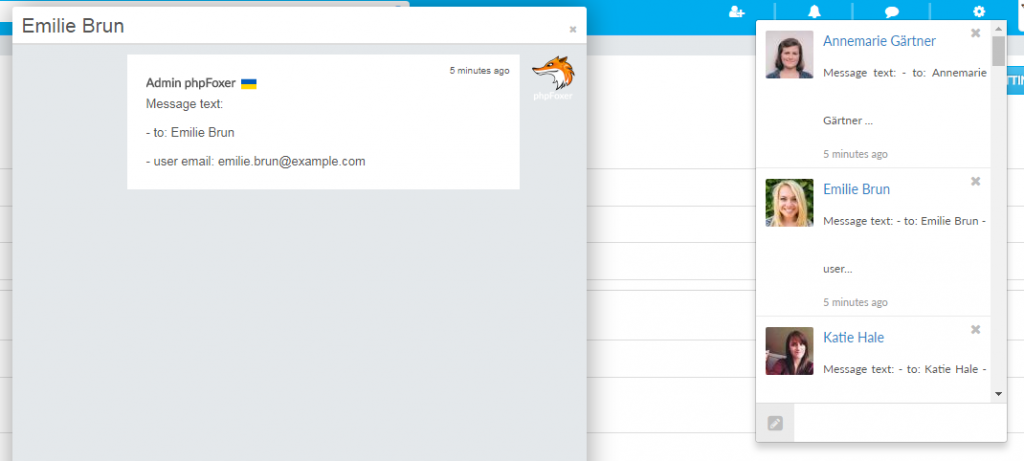Open the messages speech bubble icon
This screenshot has width=1024, height=461.
892,12
